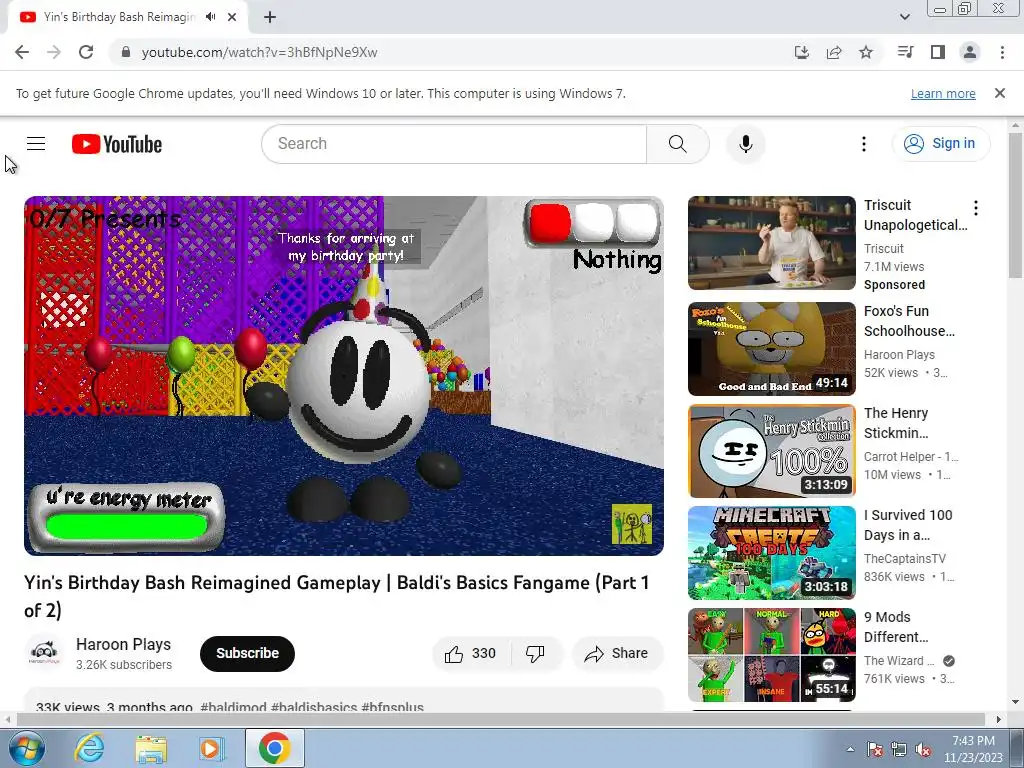Image resolution: width=1024 pixels, height=768 pixels.
Task: Click the browser forward arrow
Action: (x=54, y=52)
